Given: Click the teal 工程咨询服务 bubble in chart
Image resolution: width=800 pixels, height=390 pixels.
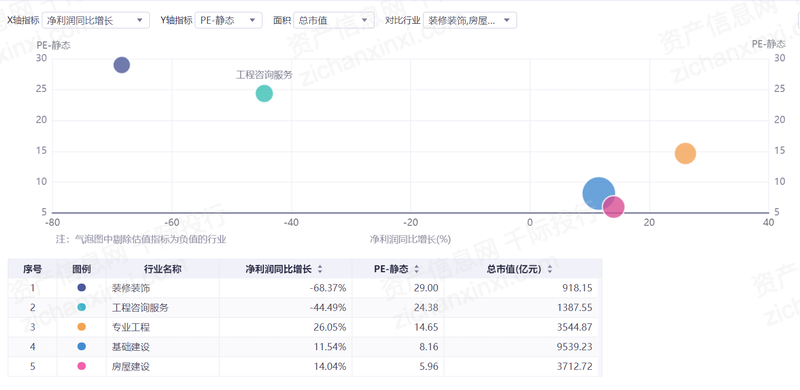Looking at the screenshot, I should click(x=264, y=93).
